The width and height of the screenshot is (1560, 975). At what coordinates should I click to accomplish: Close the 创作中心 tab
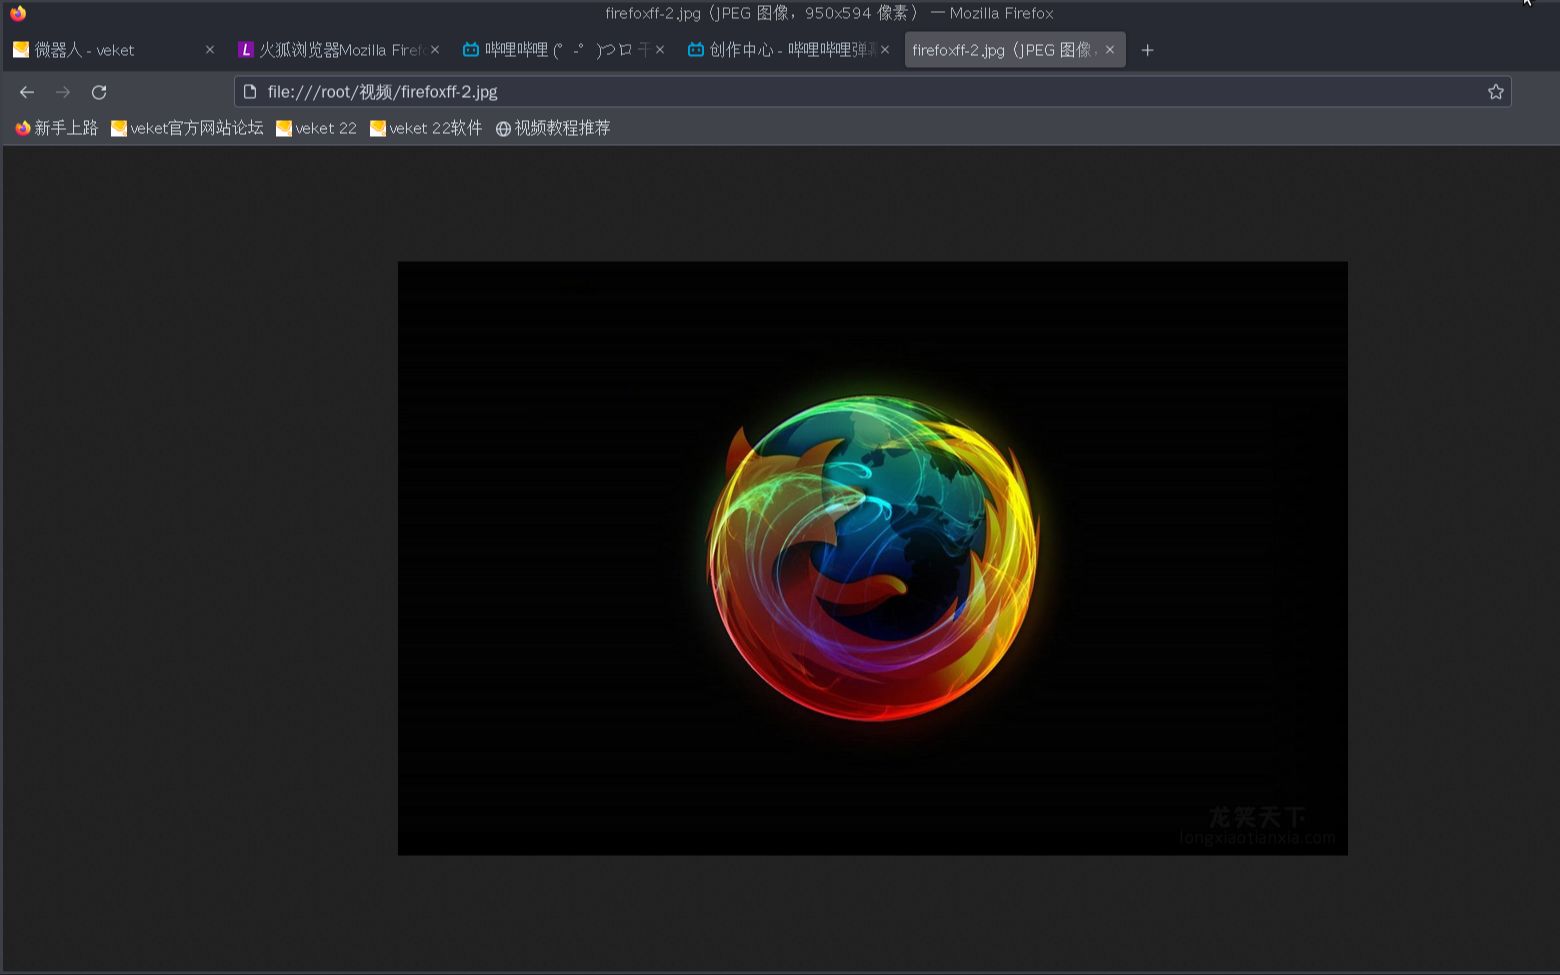[884, 50]
